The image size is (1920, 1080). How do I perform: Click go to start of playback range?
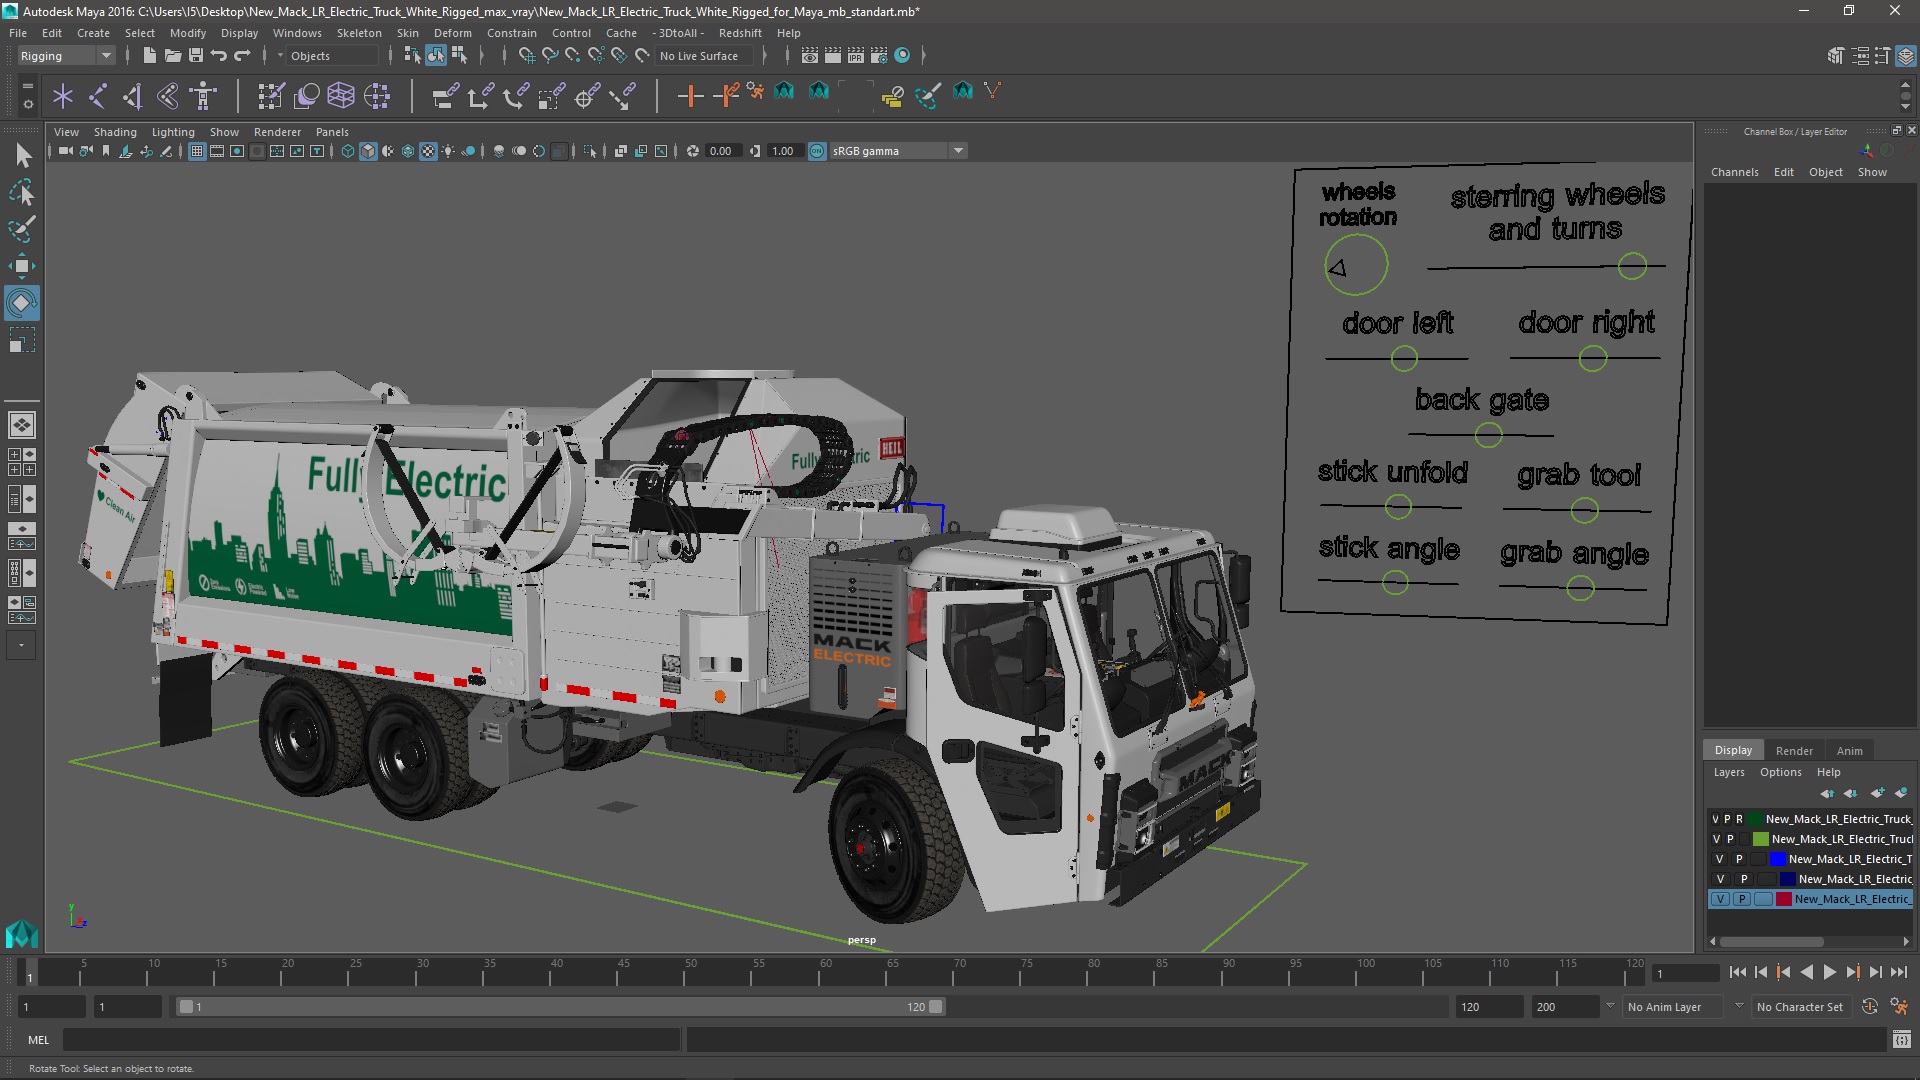pos(1737,972)
